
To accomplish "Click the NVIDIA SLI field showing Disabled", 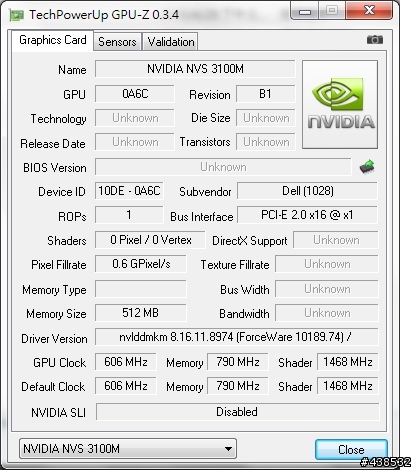I will pos(238,412).
